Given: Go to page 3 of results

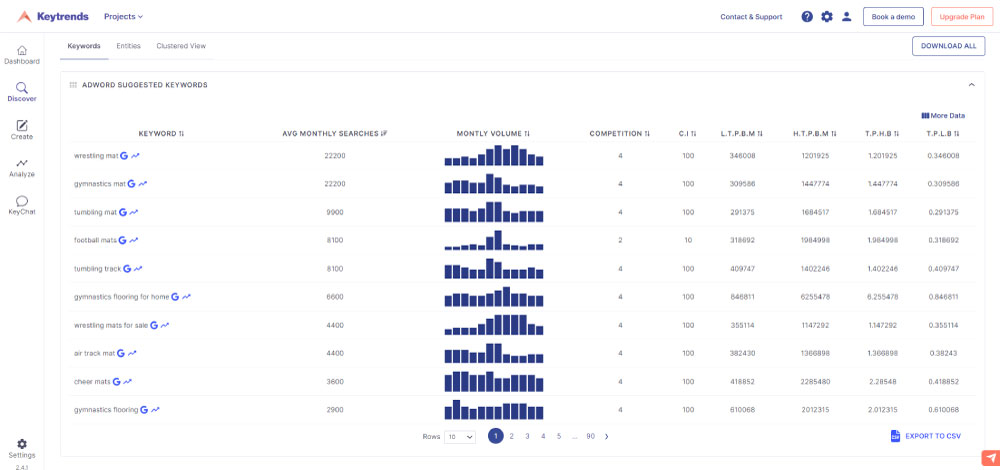Looking at the screenshot, I should [x=527, y=436].
